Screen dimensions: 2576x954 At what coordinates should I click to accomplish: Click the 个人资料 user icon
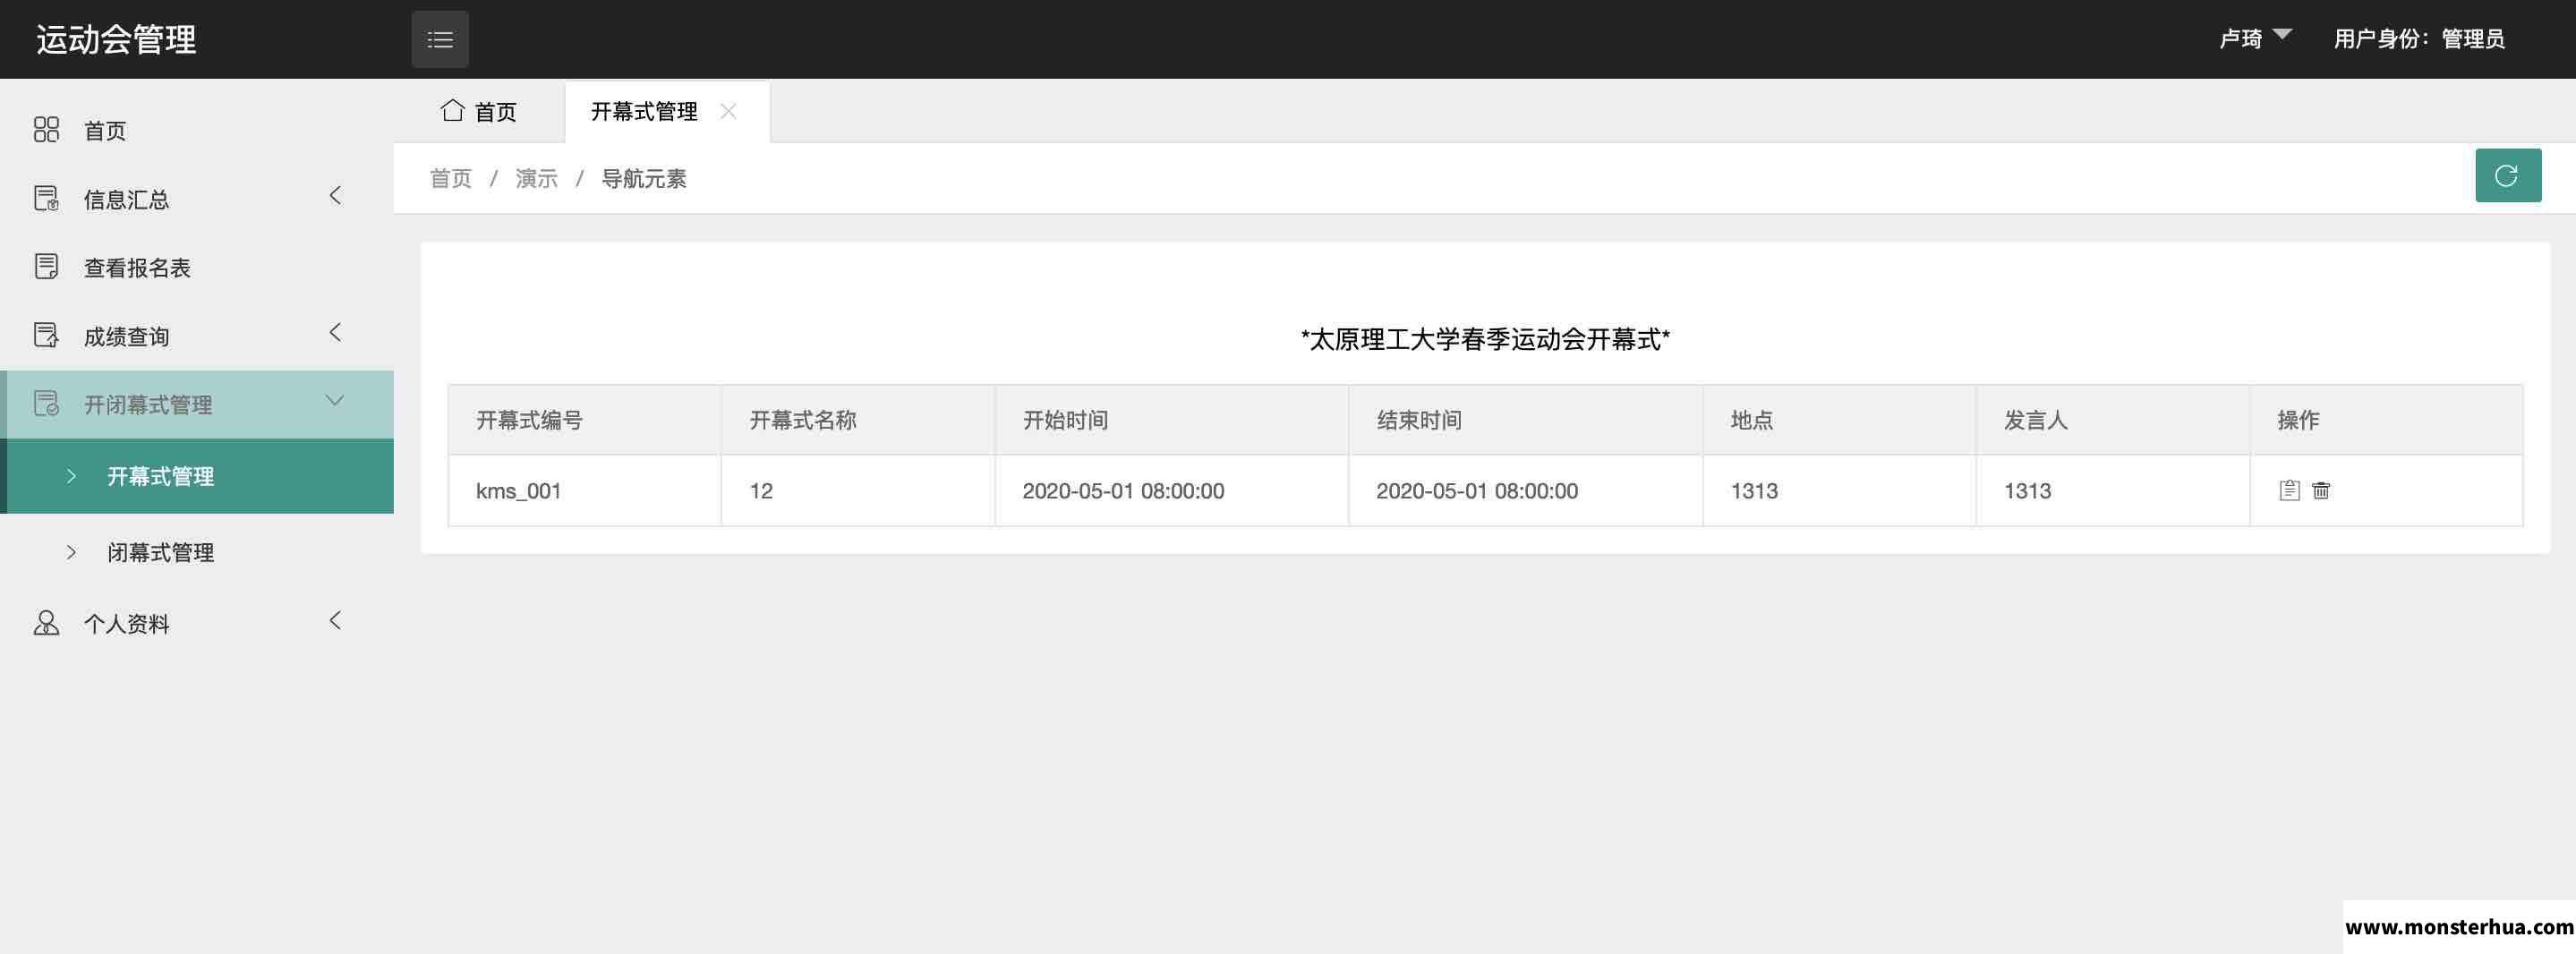pyautogui.click(x=46, y=623)
